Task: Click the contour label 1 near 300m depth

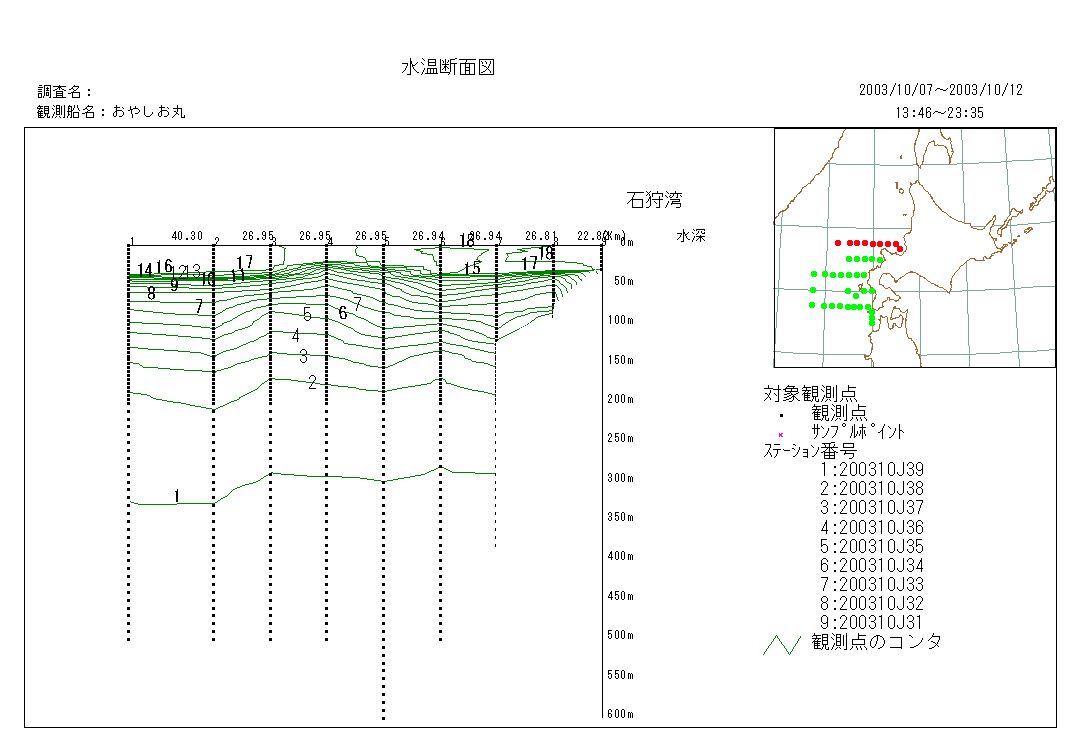Action: click(177, 496)
